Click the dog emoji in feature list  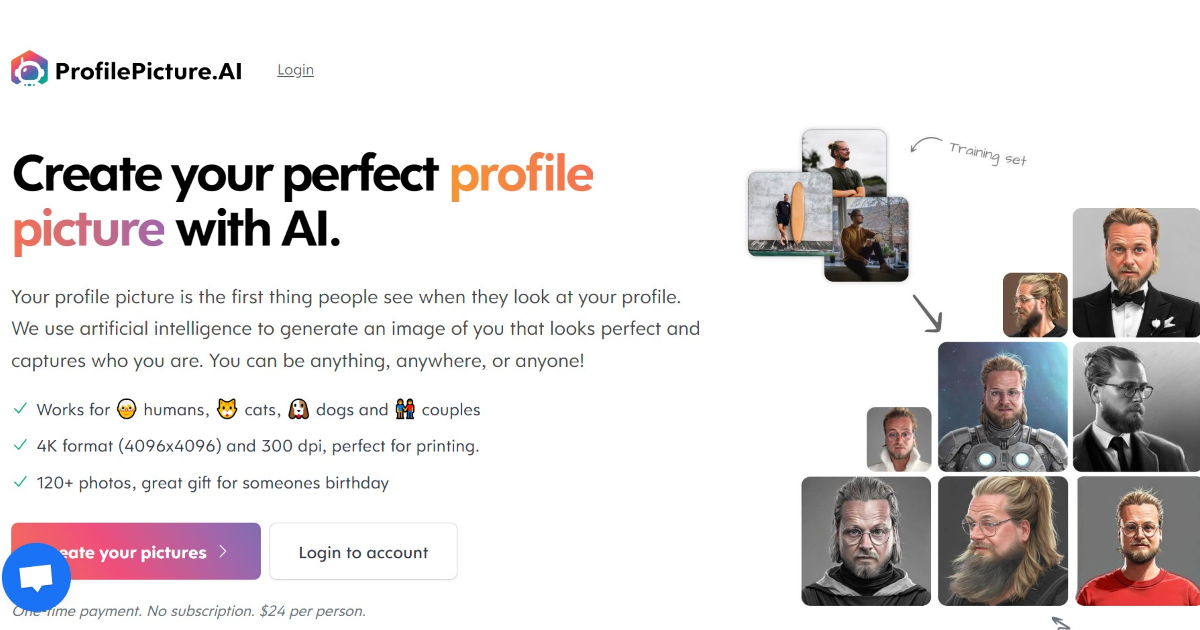click(297, 408)
